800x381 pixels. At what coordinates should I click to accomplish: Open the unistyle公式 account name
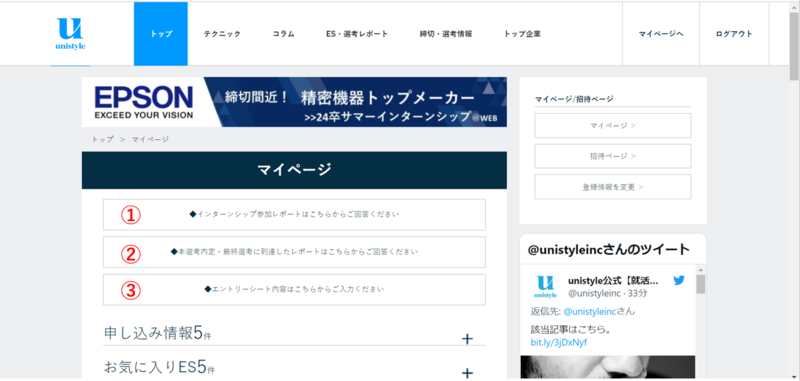coord(613,281)
